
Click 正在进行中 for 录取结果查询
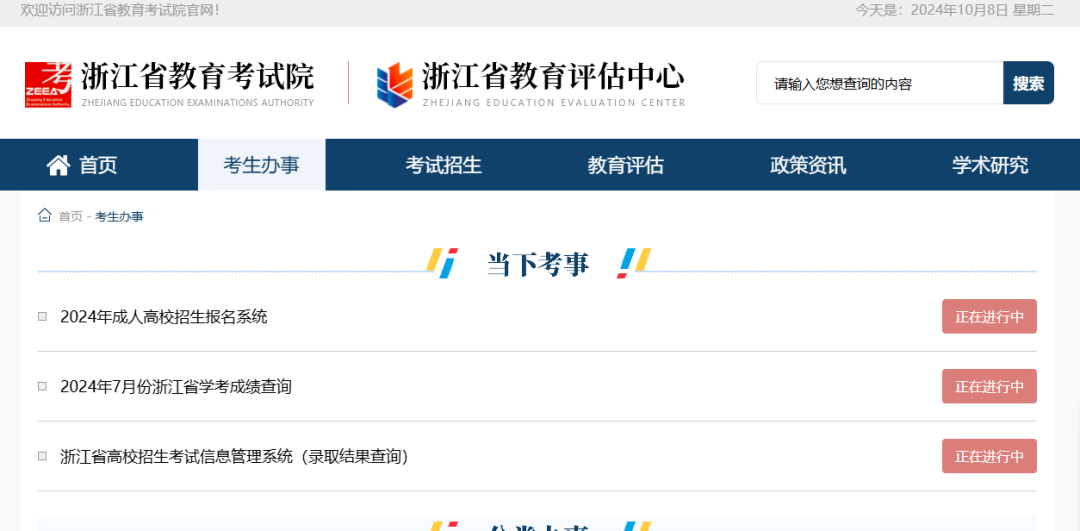coord(989,456)
